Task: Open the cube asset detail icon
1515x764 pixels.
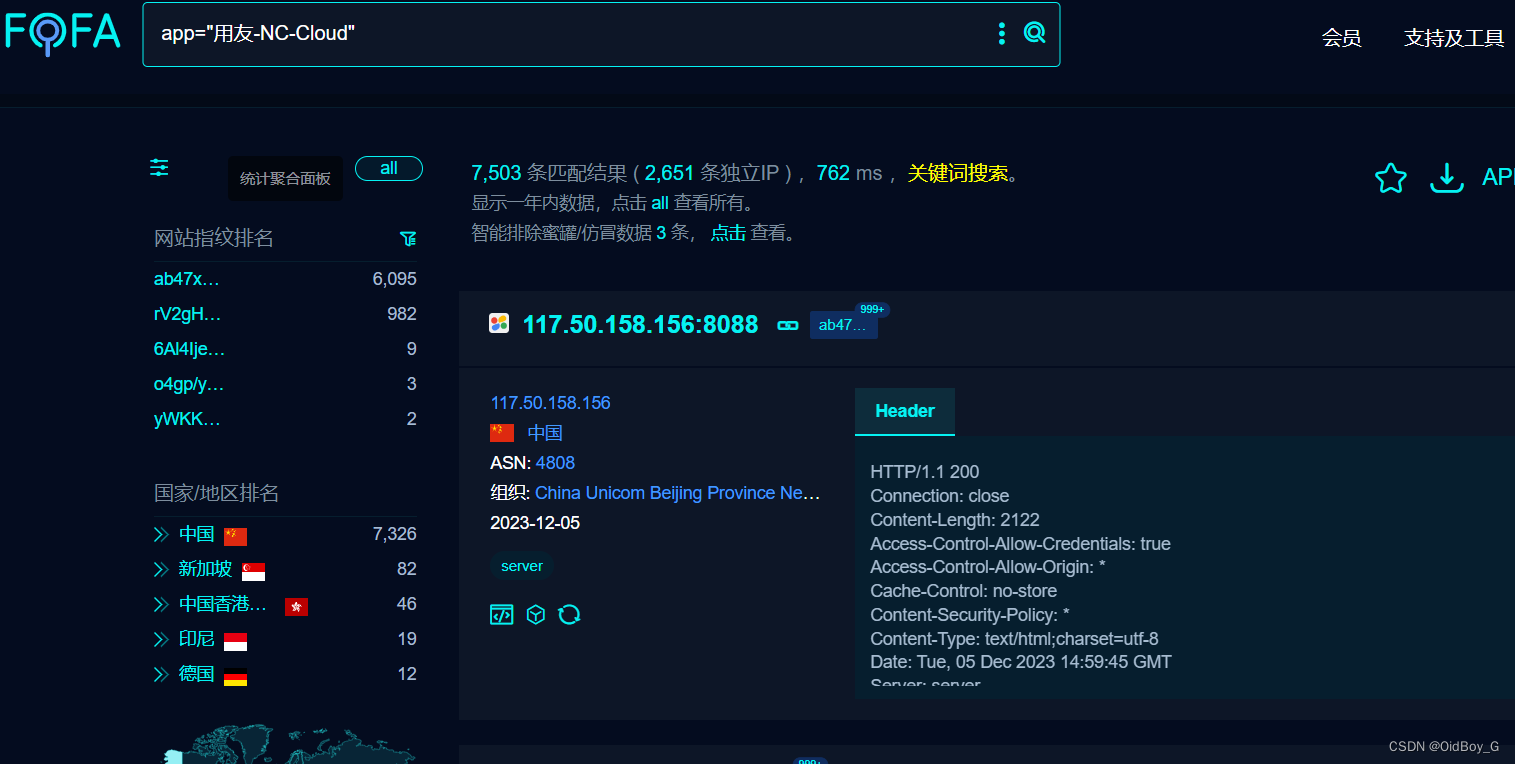Action: pos(536,614)
